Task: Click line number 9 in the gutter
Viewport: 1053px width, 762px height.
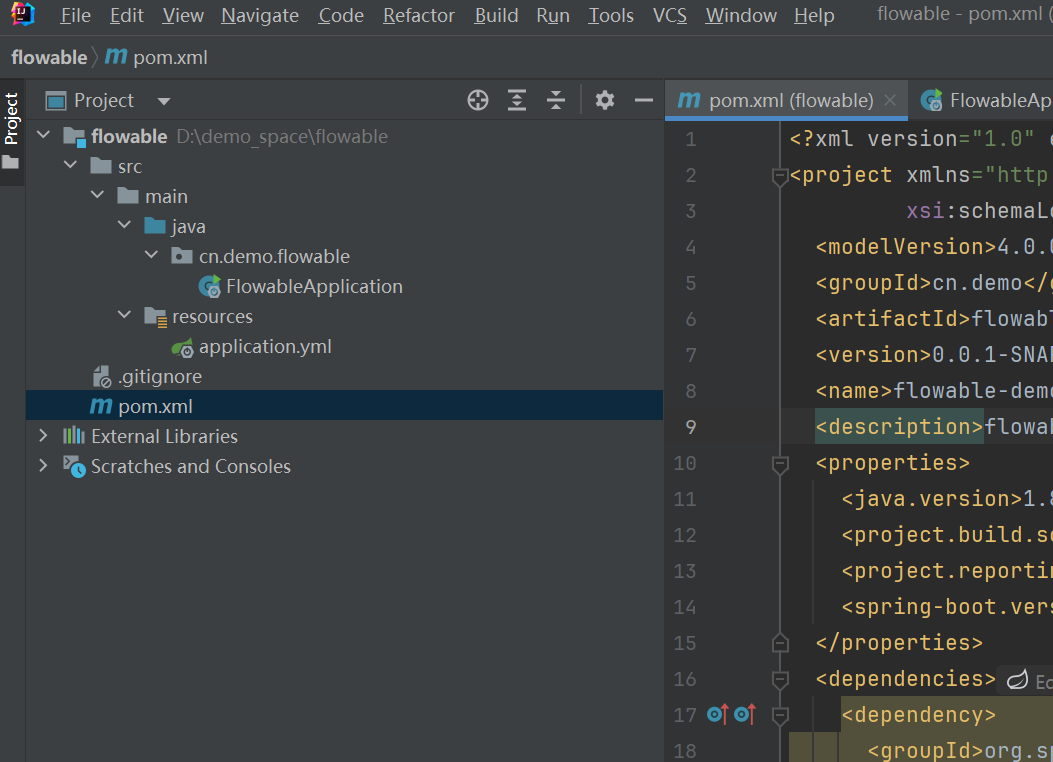Action: pyautogui.click(x=690, y=427)
